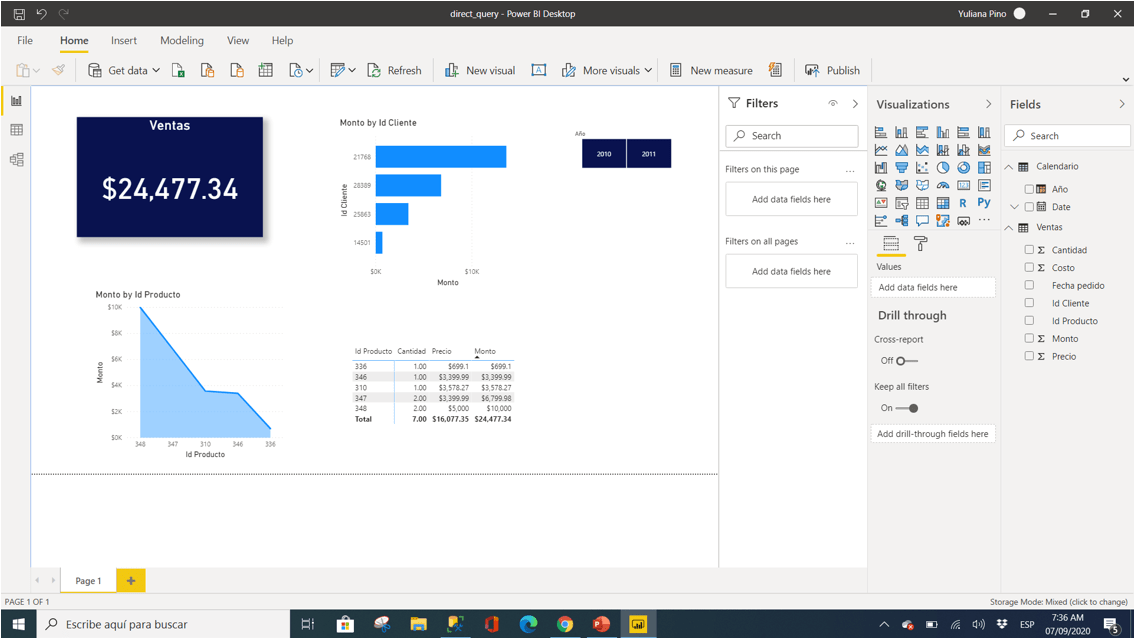Viewport: 1135px width, 638px height.
Task: Select the funnel chart visual
Action: [901, 167]
